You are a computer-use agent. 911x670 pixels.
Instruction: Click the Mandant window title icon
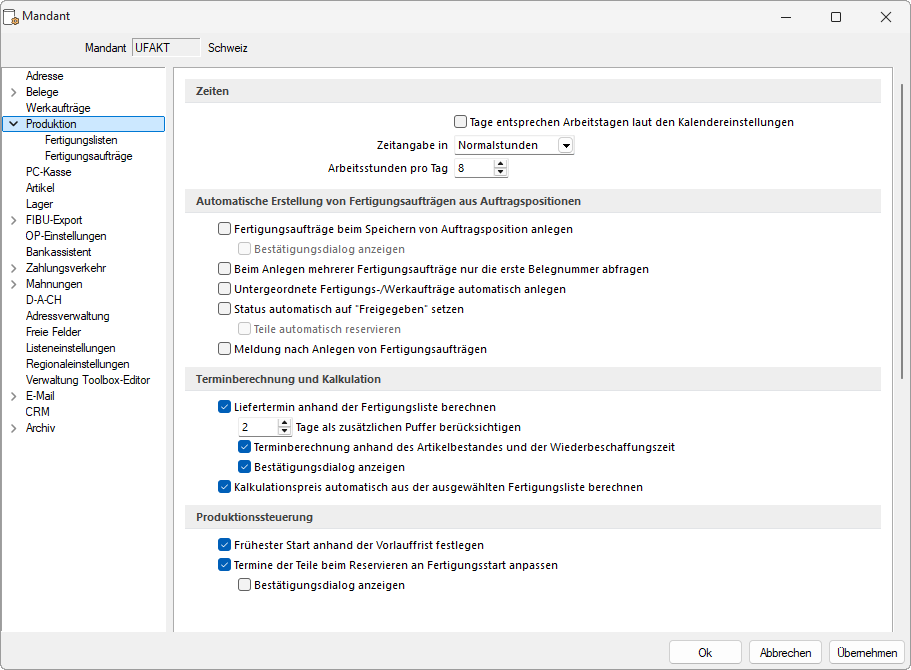point(13,17)
